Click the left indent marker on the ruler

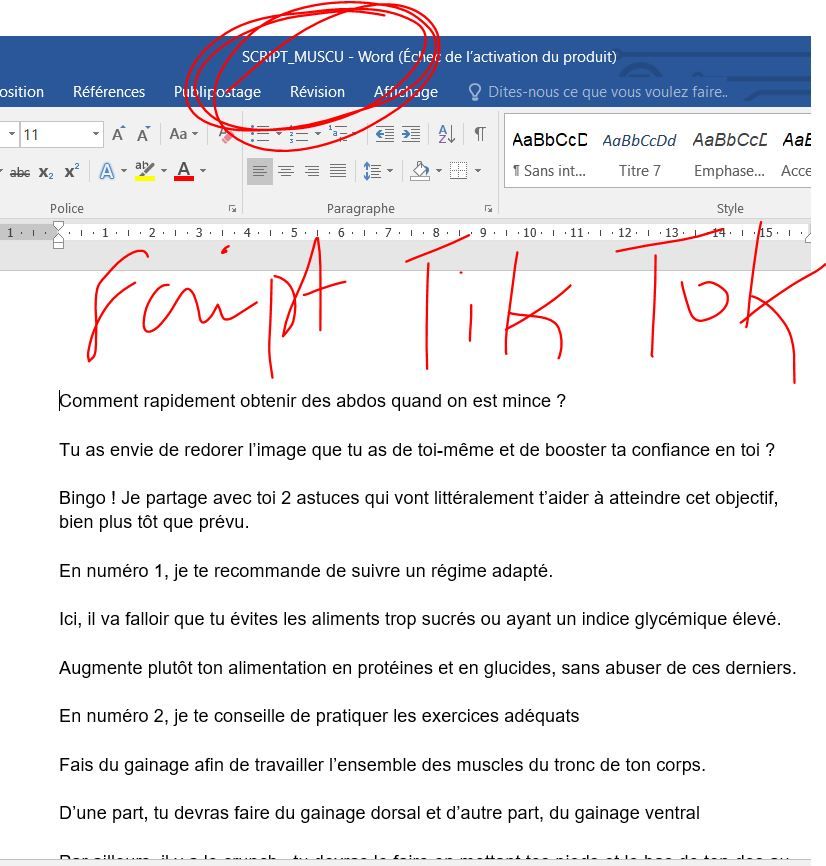(x=58, y=243)
